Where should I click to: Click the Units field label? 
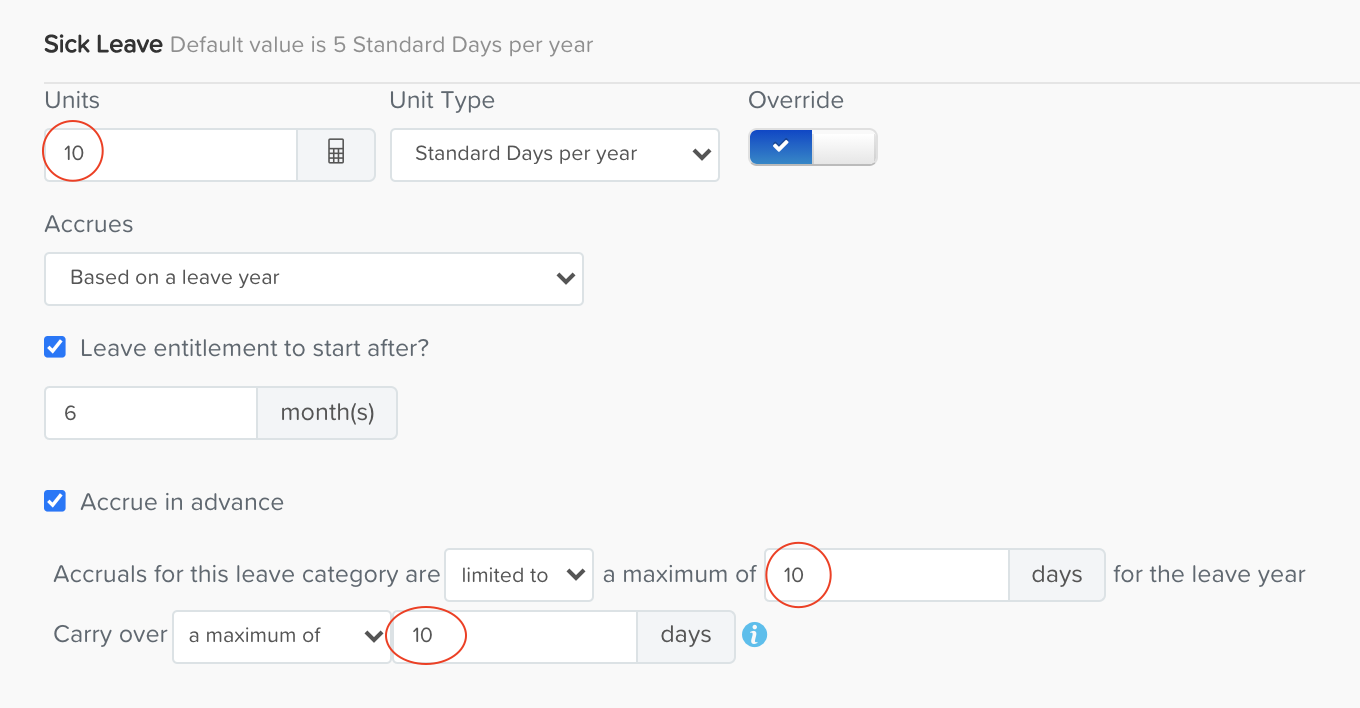click(72, 100)
